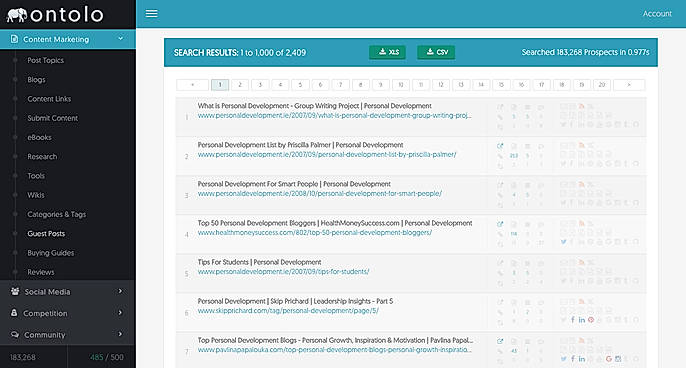Expand Community section arrow
Screen dimensions: 686x368
click(120, 334)
